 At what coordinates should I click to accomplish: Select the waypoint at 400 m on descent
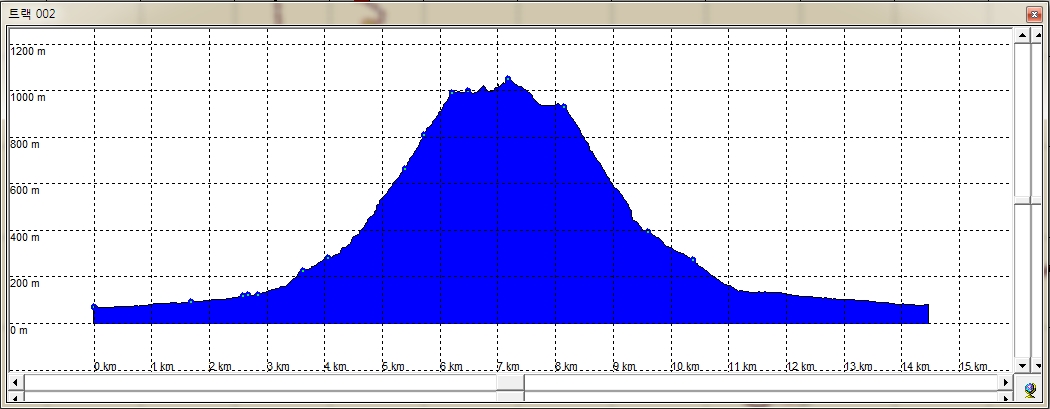648,232
